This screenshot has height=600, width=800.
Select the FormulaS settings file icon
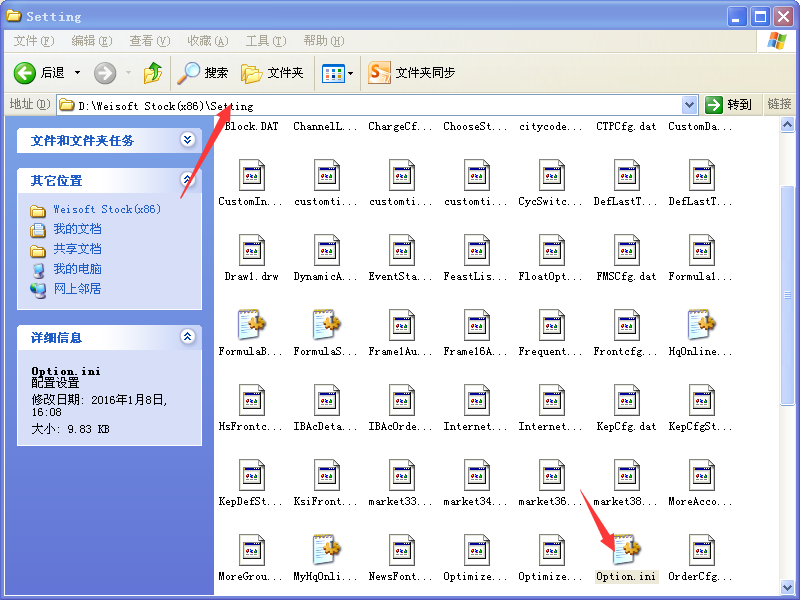[x=327, y=324]
